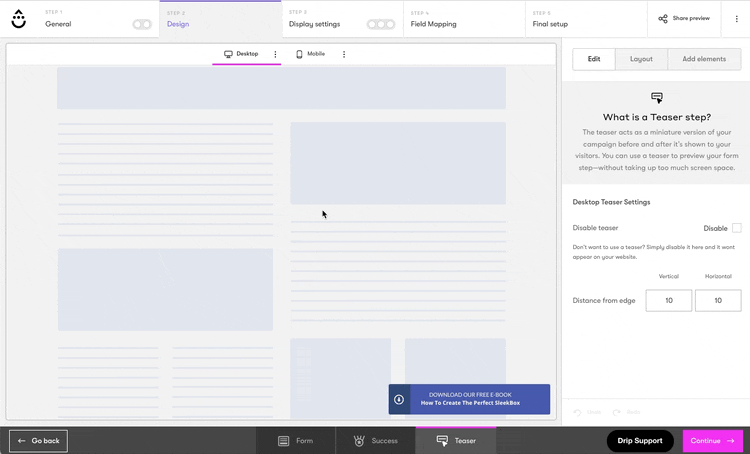Click the Disable teaser label
This screenshot has height=454, width=750.
pyautogui.click(x=595, y=228)
